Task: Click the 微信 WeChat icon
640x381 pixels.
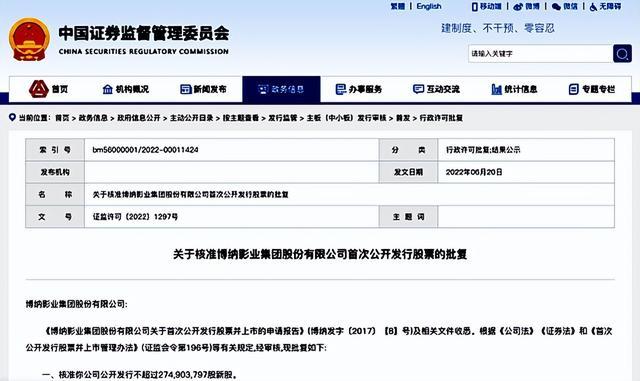Action: [556, 7]
